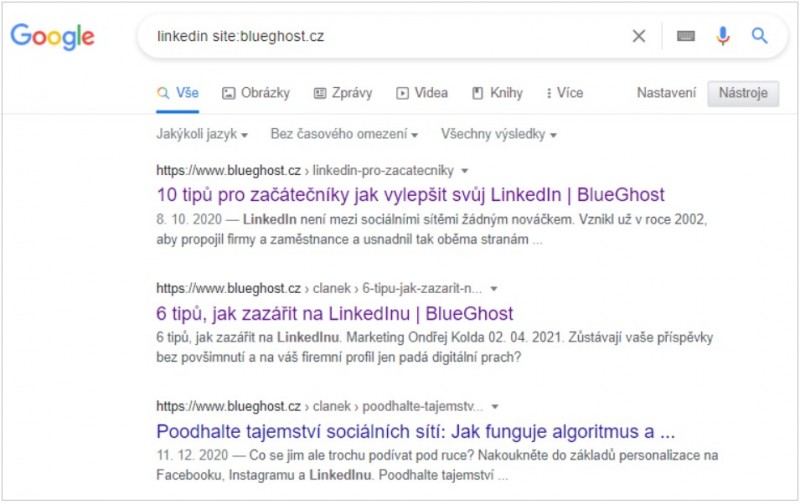Switch to the Videa tab
This screenshot has height=504, width=800.
(422, 93)
